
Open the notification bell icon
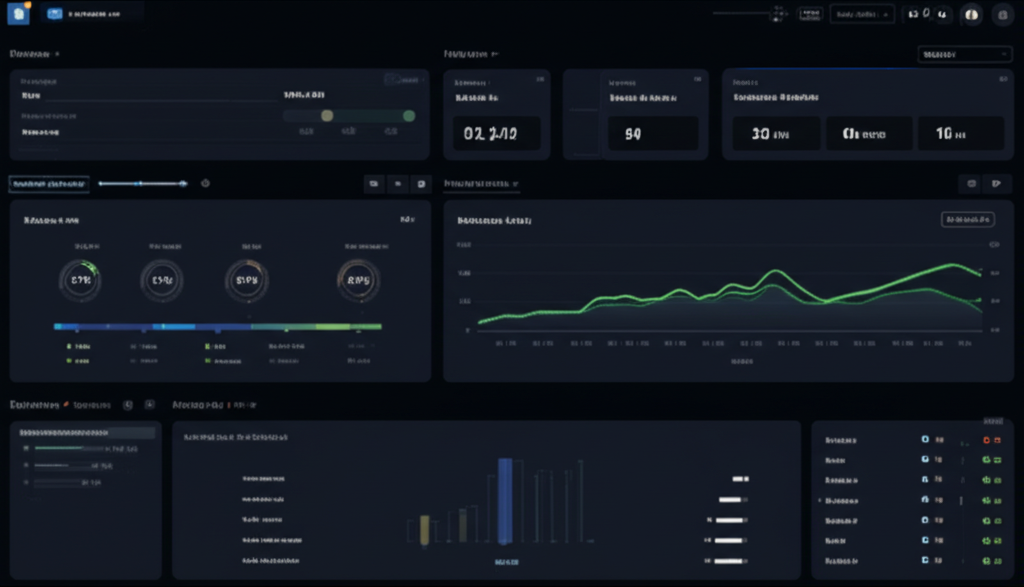pos(910,14)
